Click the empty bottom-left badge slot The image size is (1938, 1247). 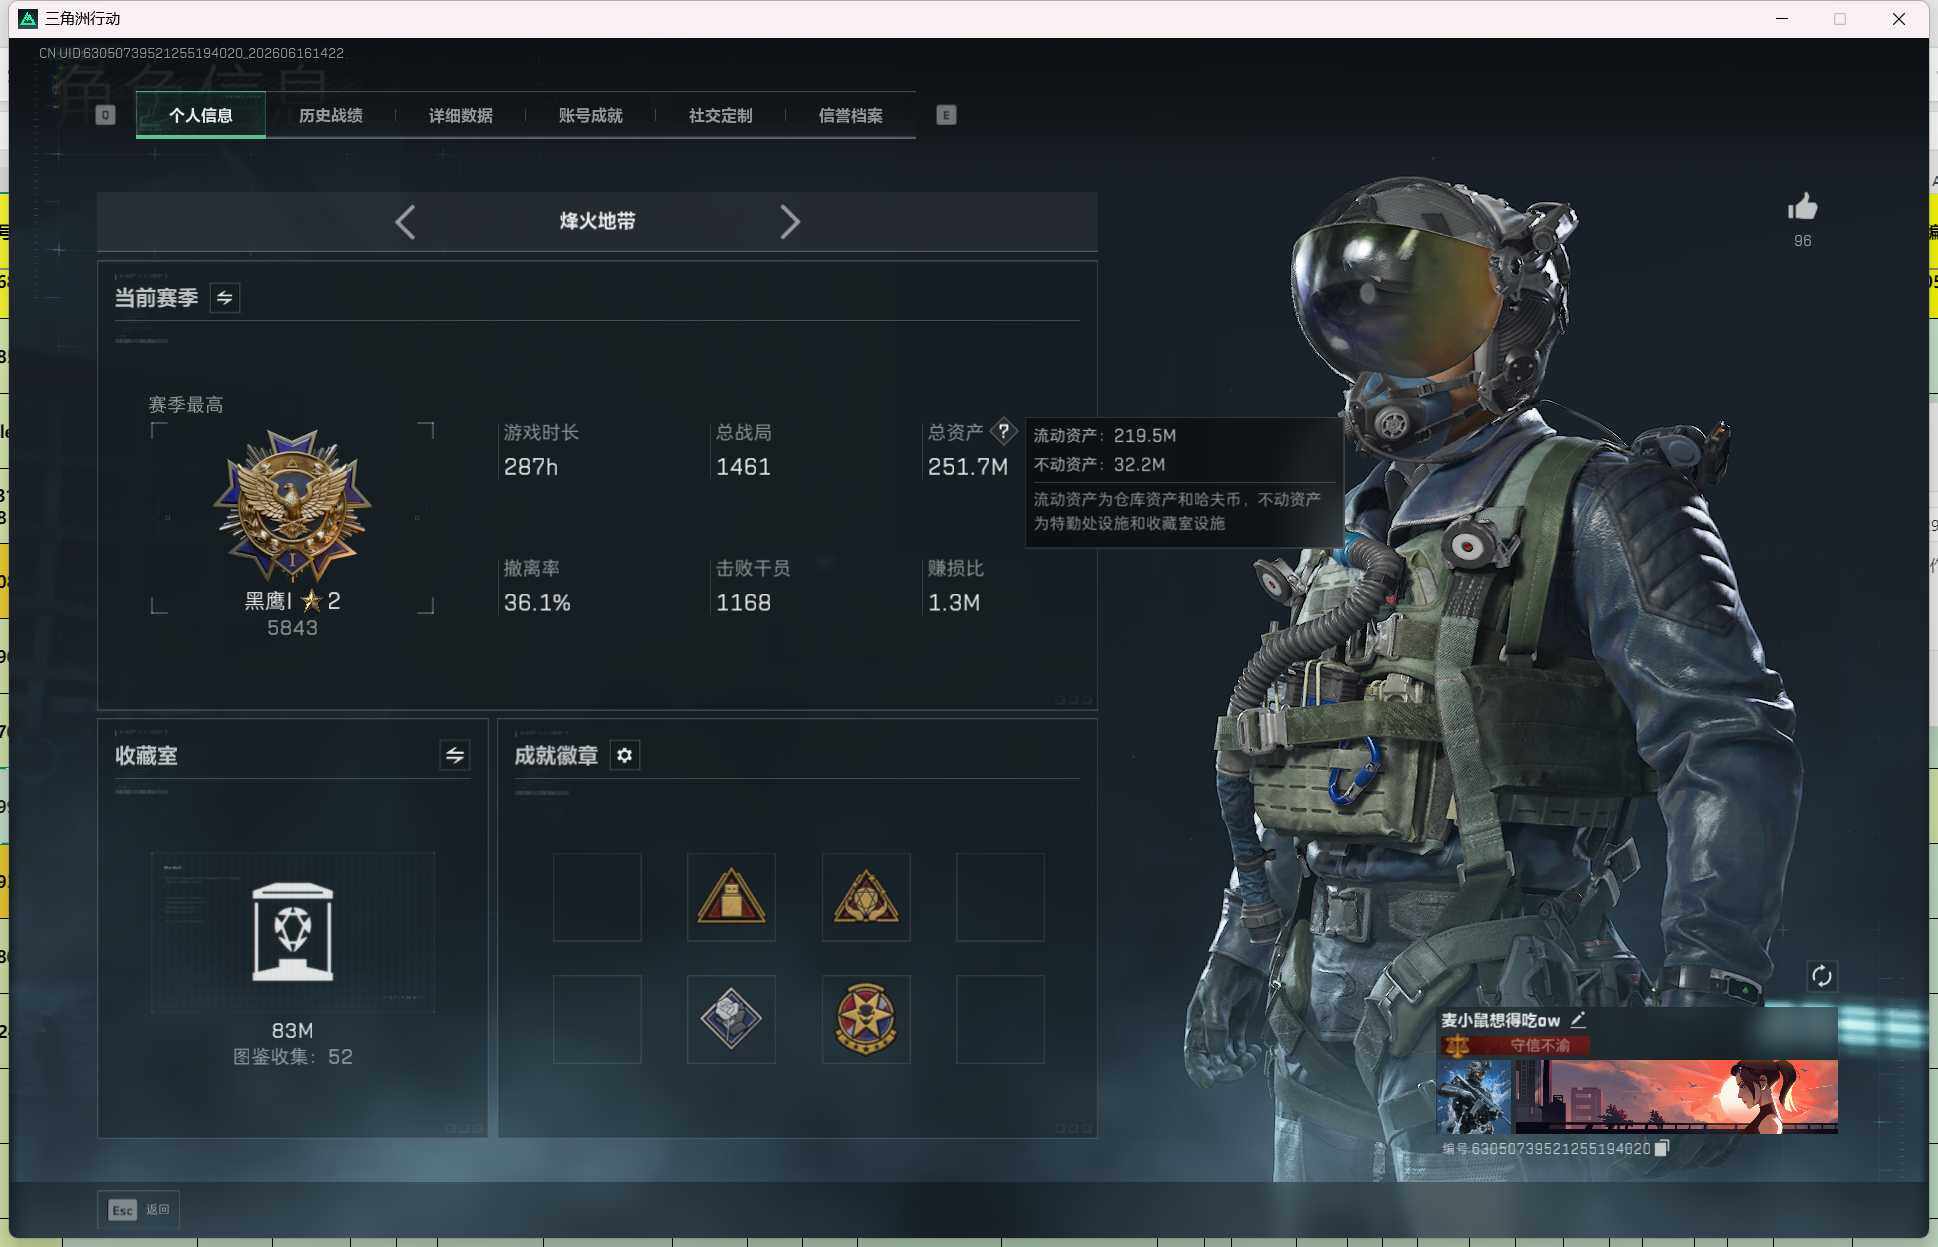(597, 1019)
